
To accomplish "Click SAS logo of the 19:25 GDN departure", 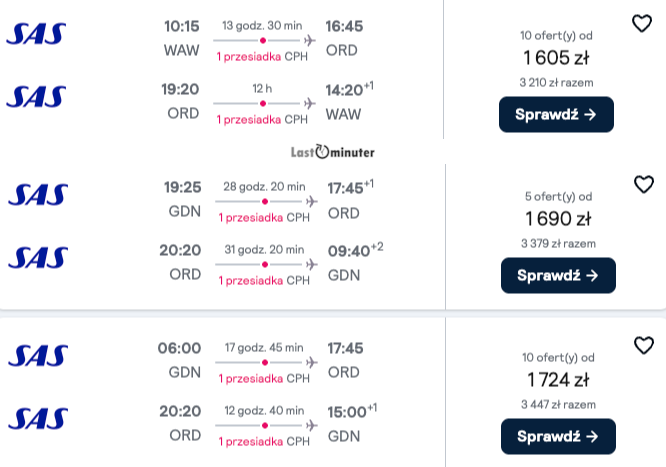I will [x=38, y=195].
